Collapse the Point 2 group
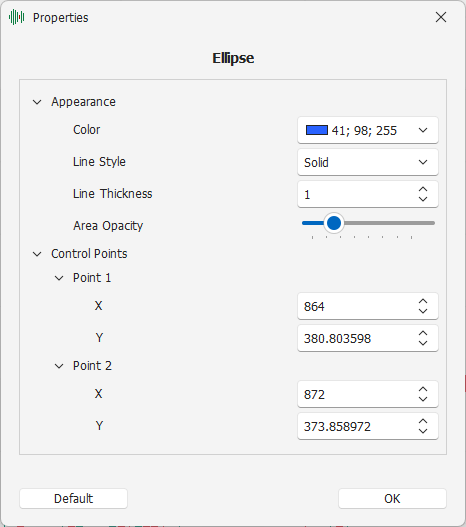 [59, 366]
